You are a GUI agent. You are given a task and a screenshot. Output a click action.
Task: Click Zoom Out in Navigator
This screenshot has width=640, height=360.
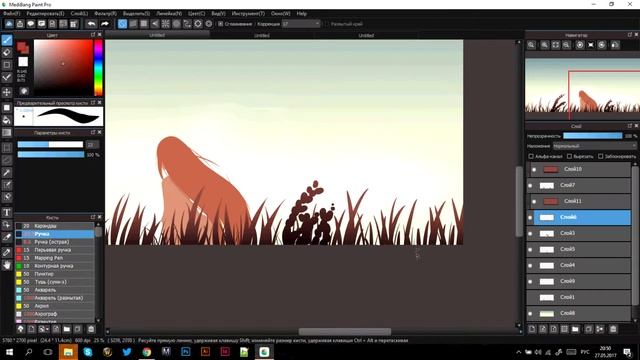point(566,45)
